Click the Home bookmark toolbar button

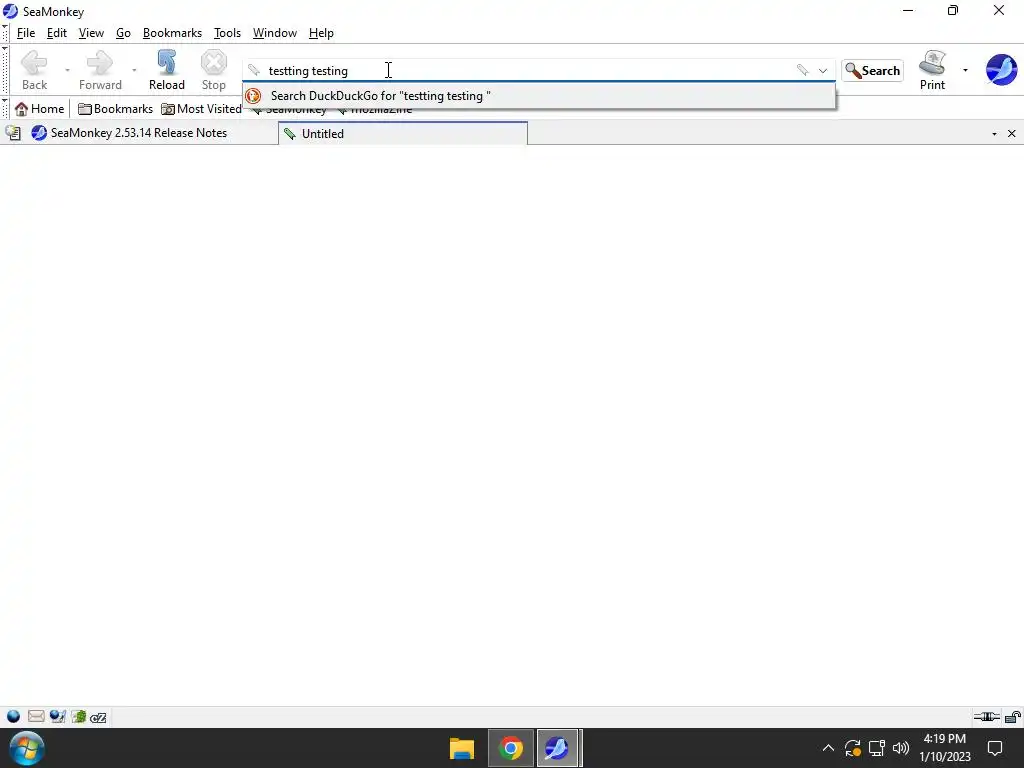40,109
